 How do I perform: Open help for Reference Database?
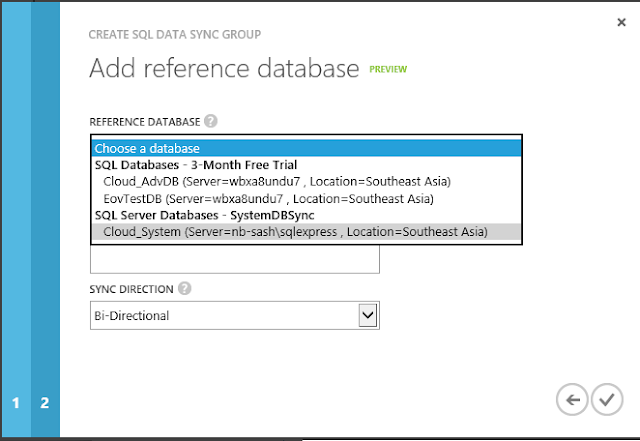tap(211, 123)
